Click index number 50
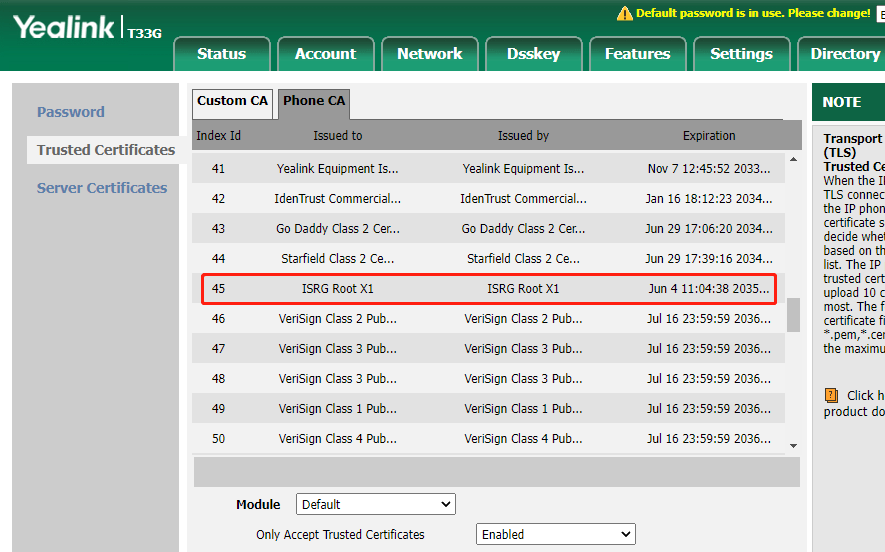Viewport: 885px width, 552px height. [218, 438]
